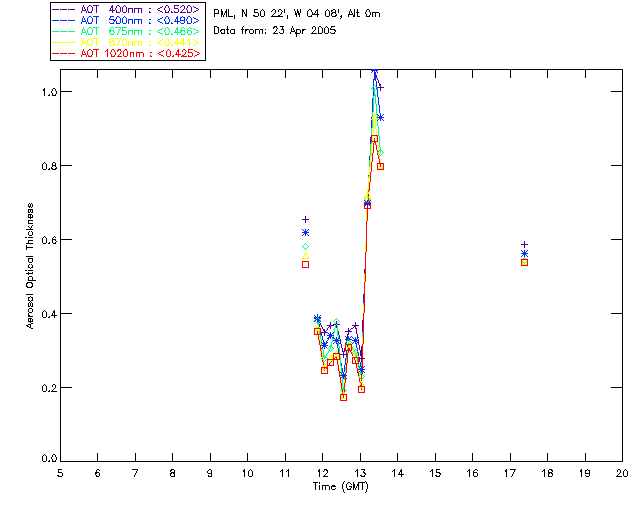
Task: Click the x-axis tick label "10"
Action: click(x=248, y=473)
